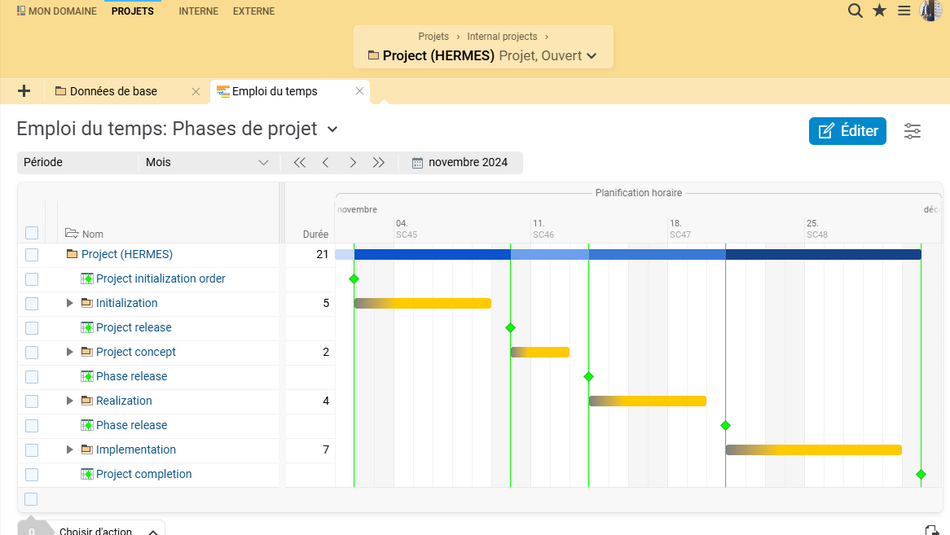Open the Realization phase link
Viewport: 950px width, 535px height.
pyautogui.click(x=124, y=400)
